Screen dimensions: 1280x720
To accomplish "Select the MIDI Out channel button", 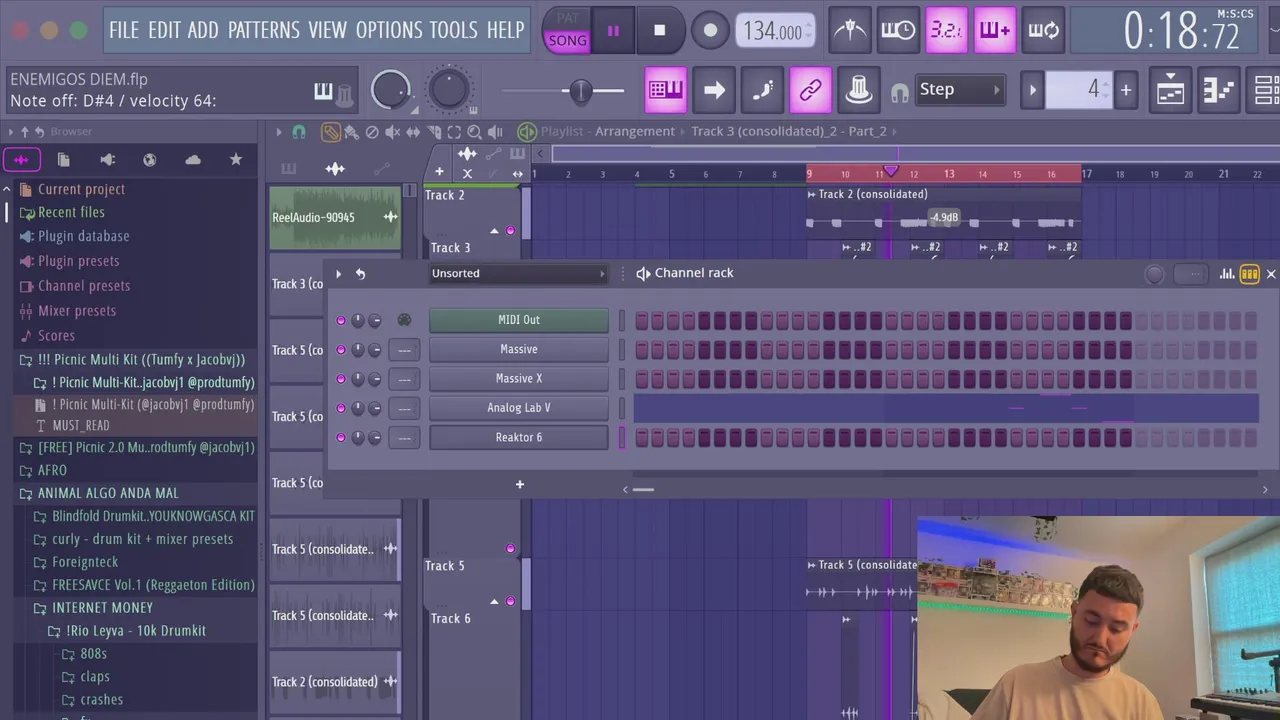I will click(518, 320).
